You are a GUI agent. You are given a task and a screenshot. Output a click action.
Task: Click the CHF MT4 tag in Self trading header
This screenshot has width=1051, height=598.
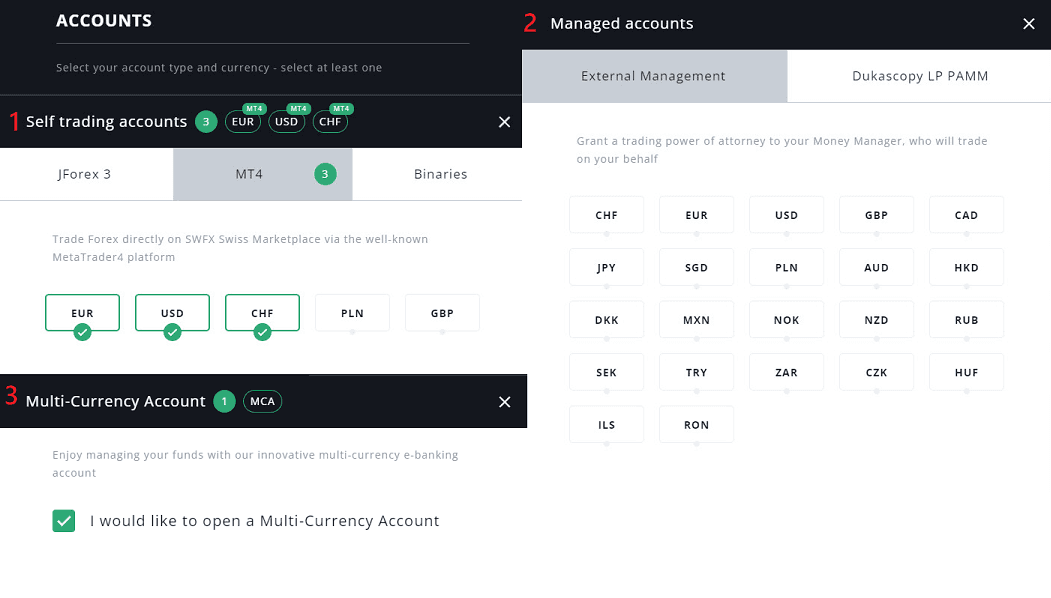[330, 121]
